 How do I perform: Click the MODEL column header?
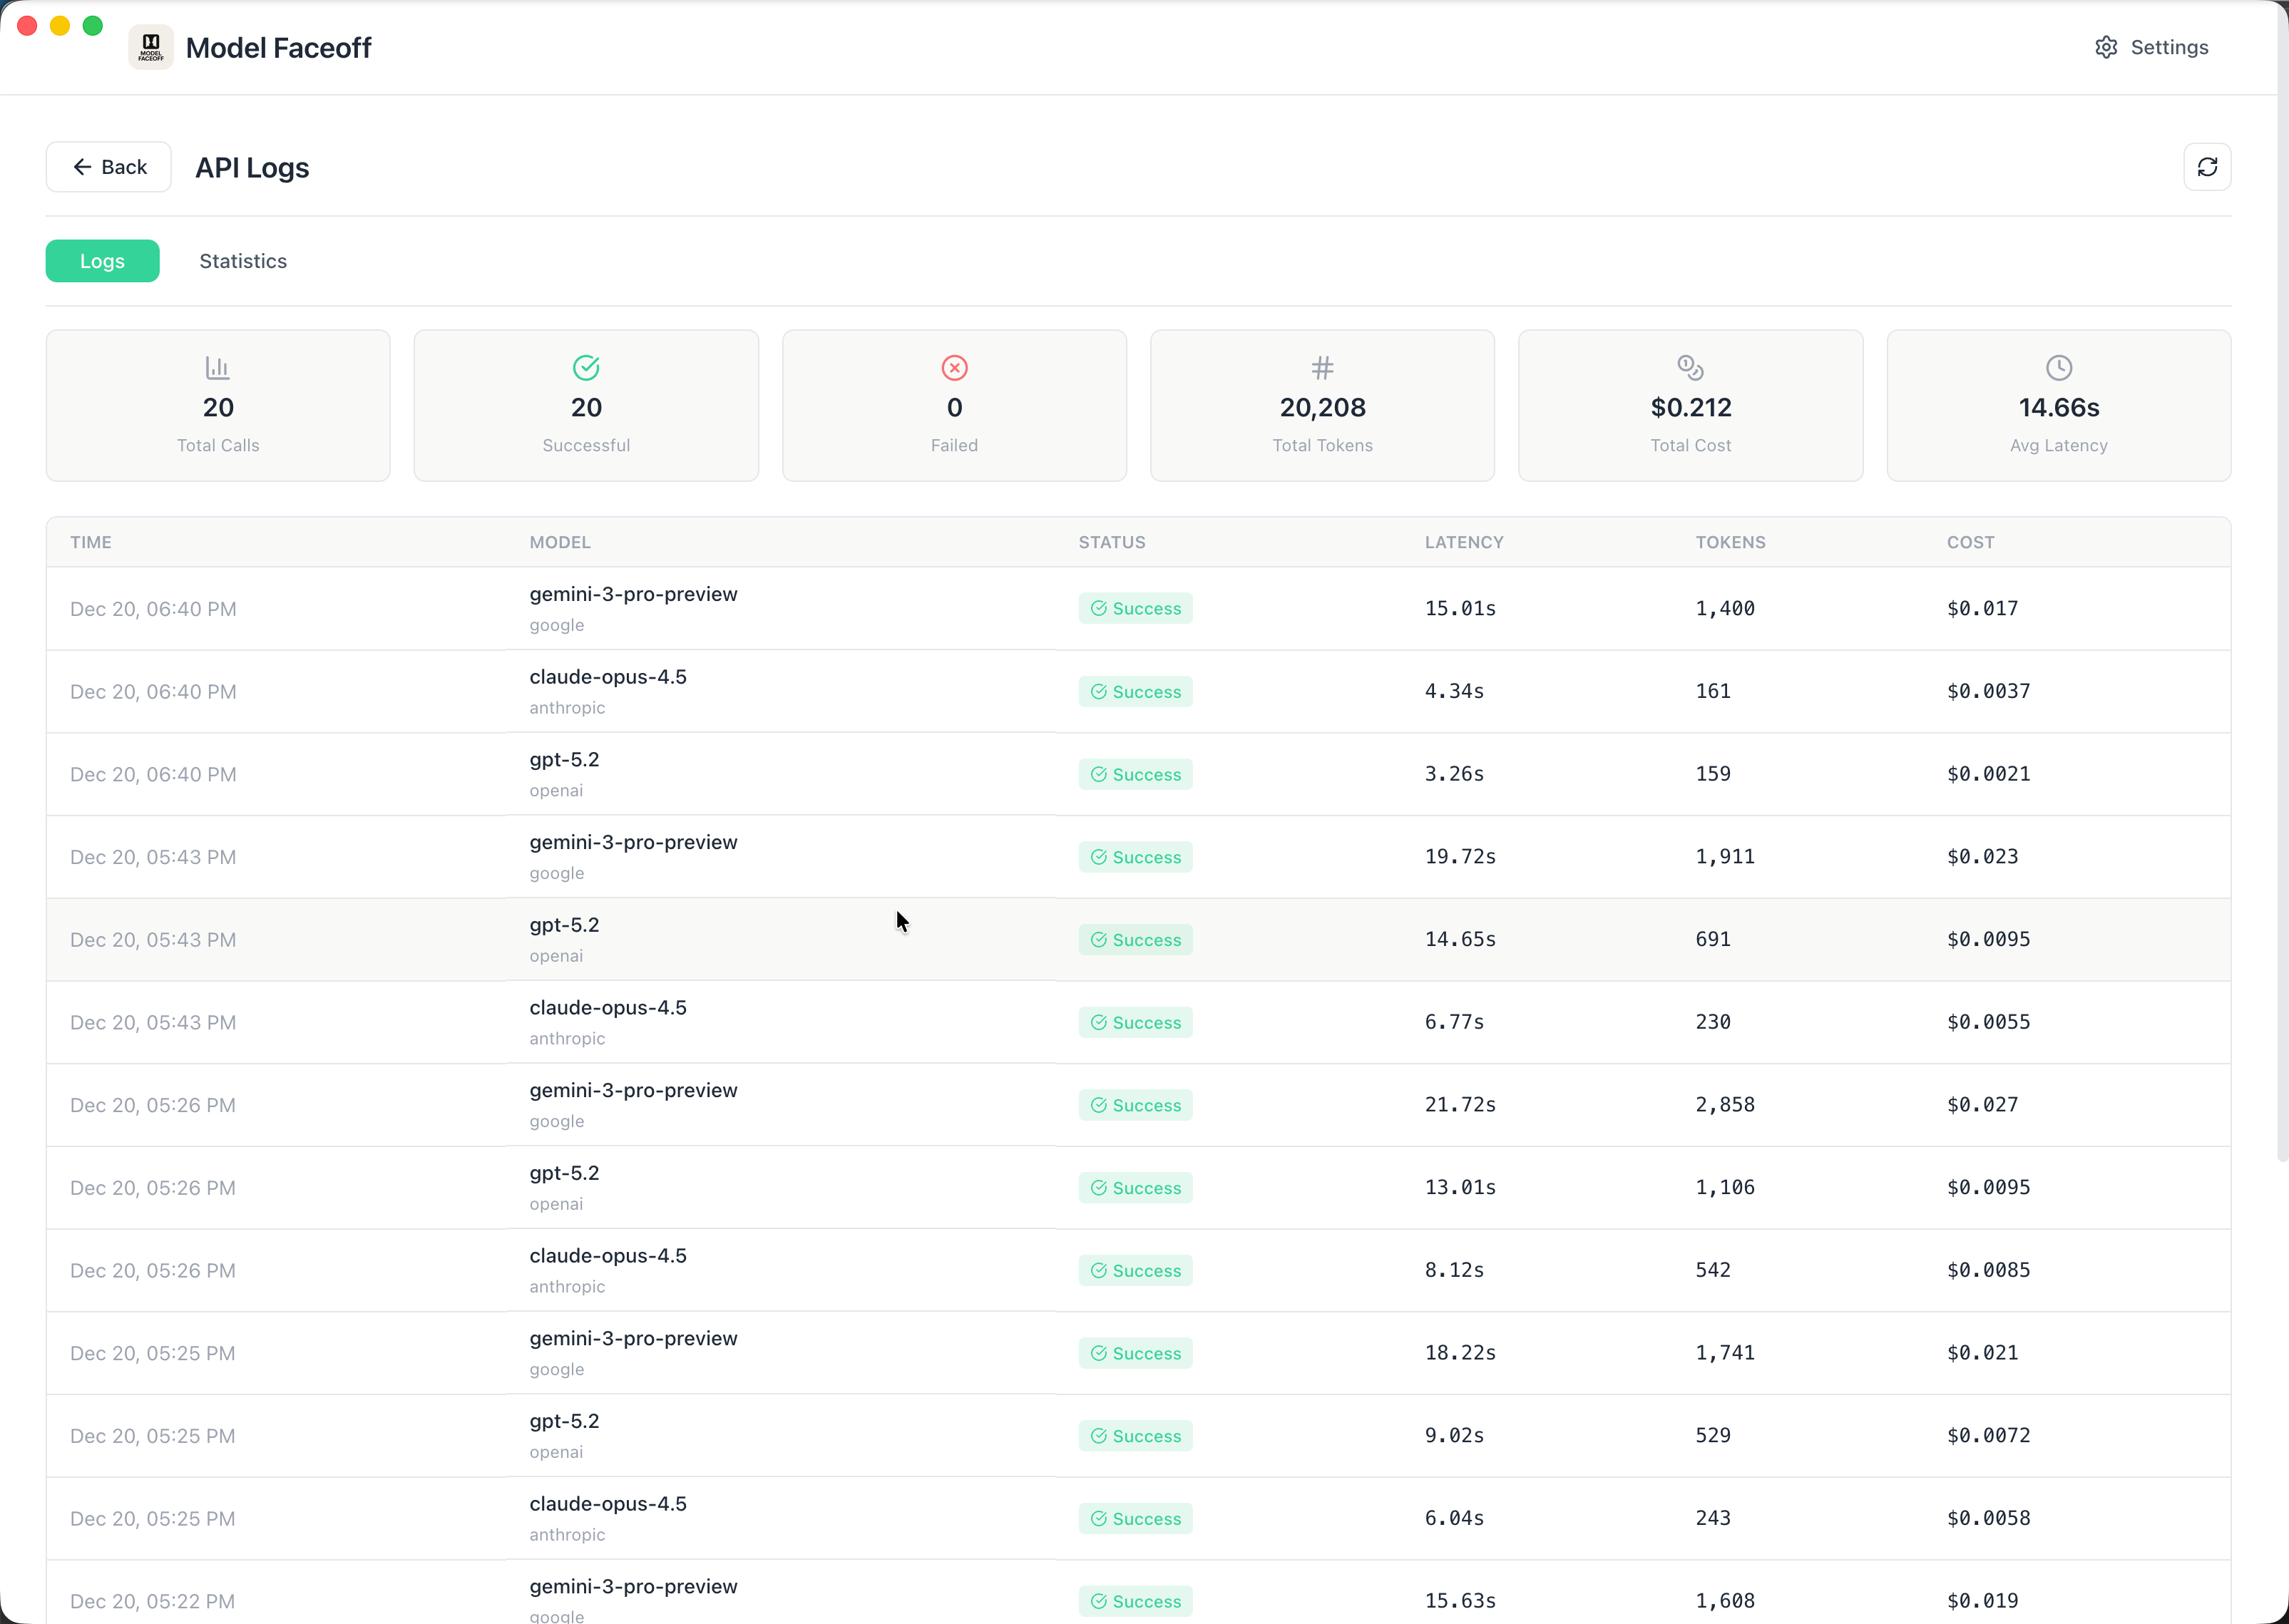tap(559, 542)
